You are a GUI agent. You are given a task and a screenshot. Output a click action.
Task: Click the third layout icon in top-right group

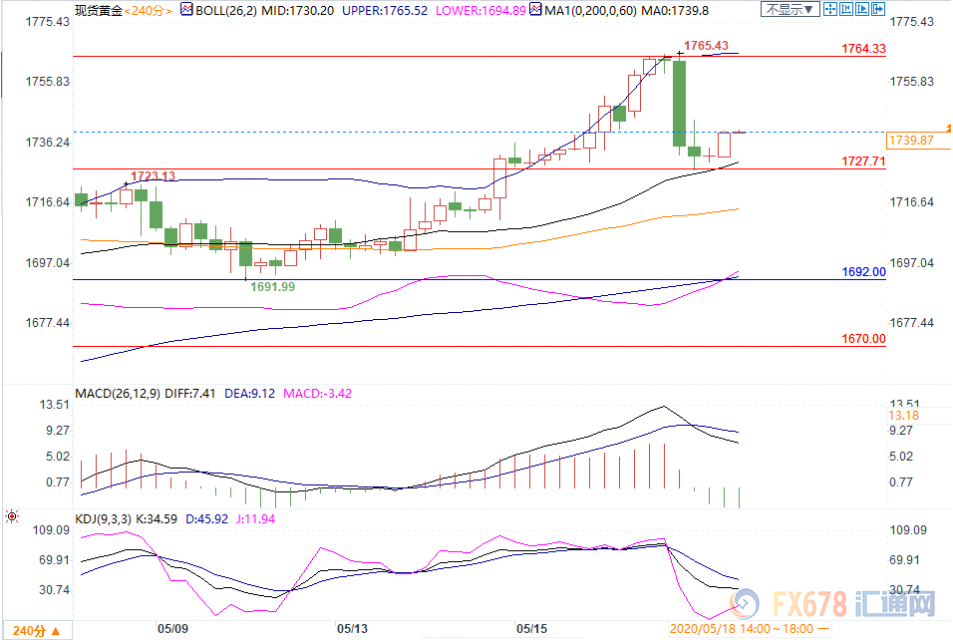pyautogui.click(x=865, y=9)
